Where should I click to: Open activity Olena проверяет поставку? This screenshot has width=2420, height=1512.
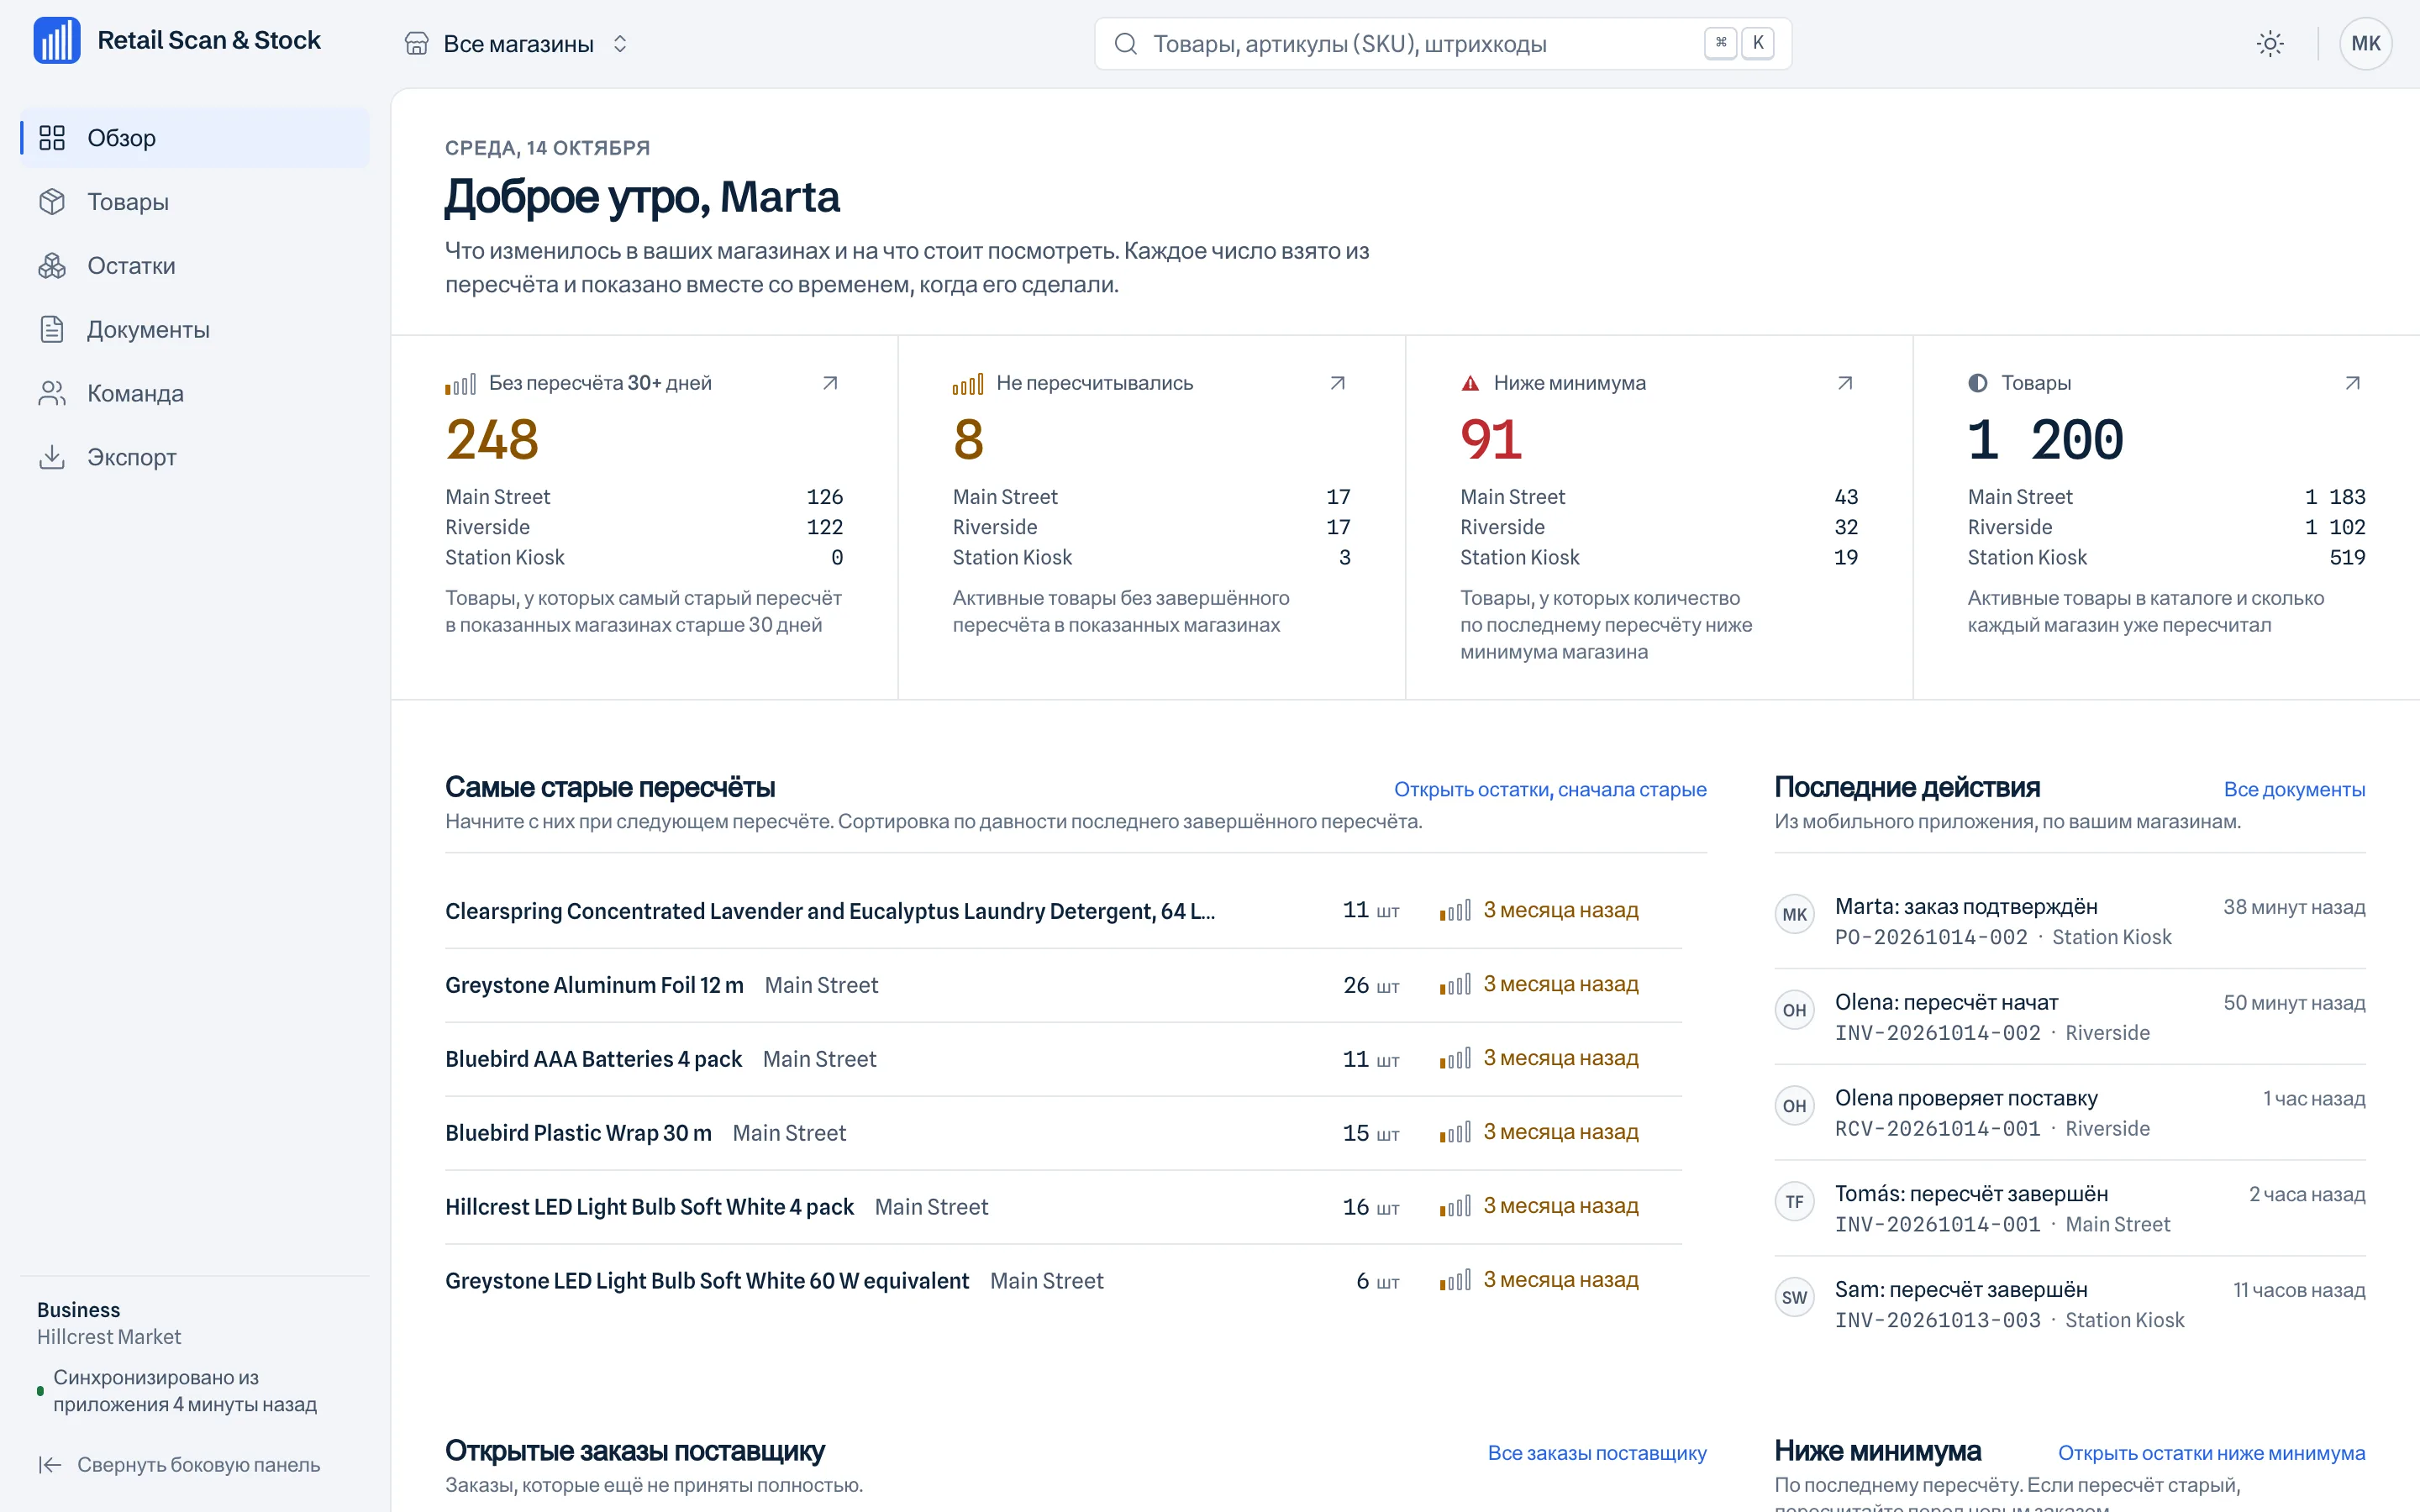[2069, 1113]
